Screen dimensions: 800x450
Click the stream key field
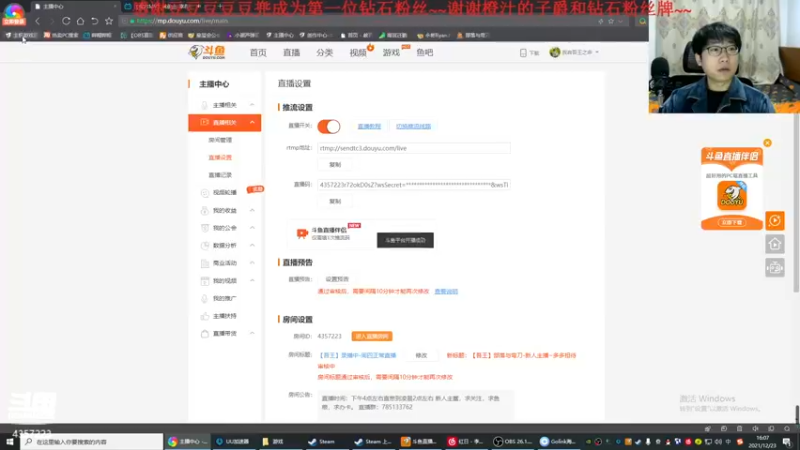click(414, 185)
